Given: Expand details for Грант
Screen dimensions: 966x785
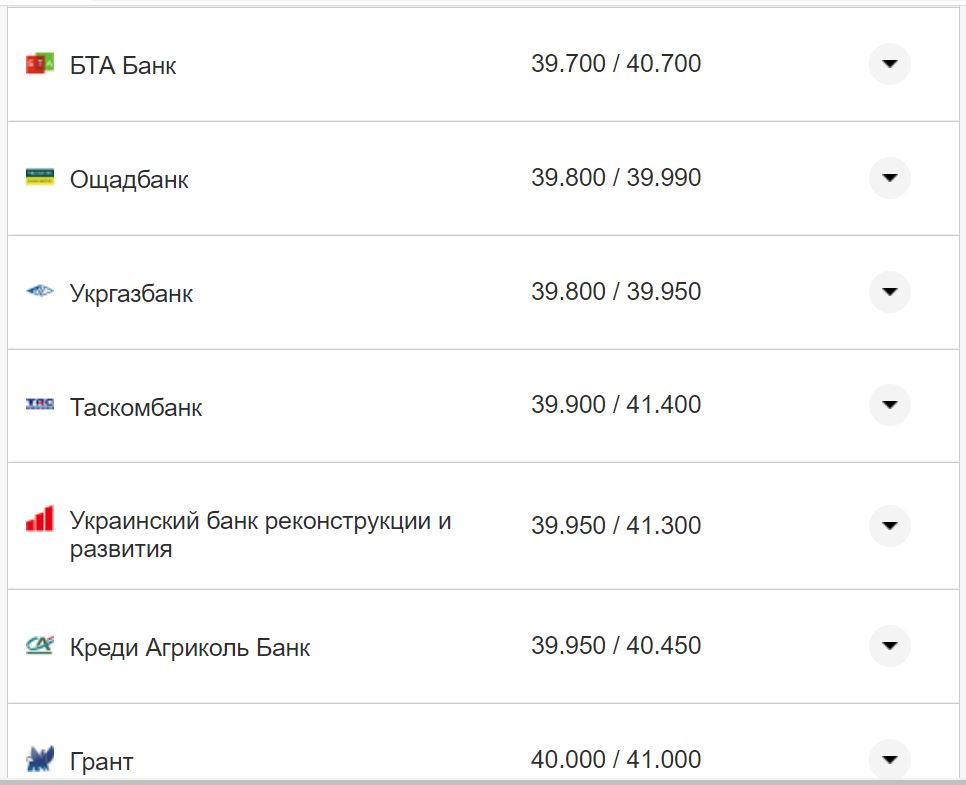Looking at the screenshot, I should [888, 760].
